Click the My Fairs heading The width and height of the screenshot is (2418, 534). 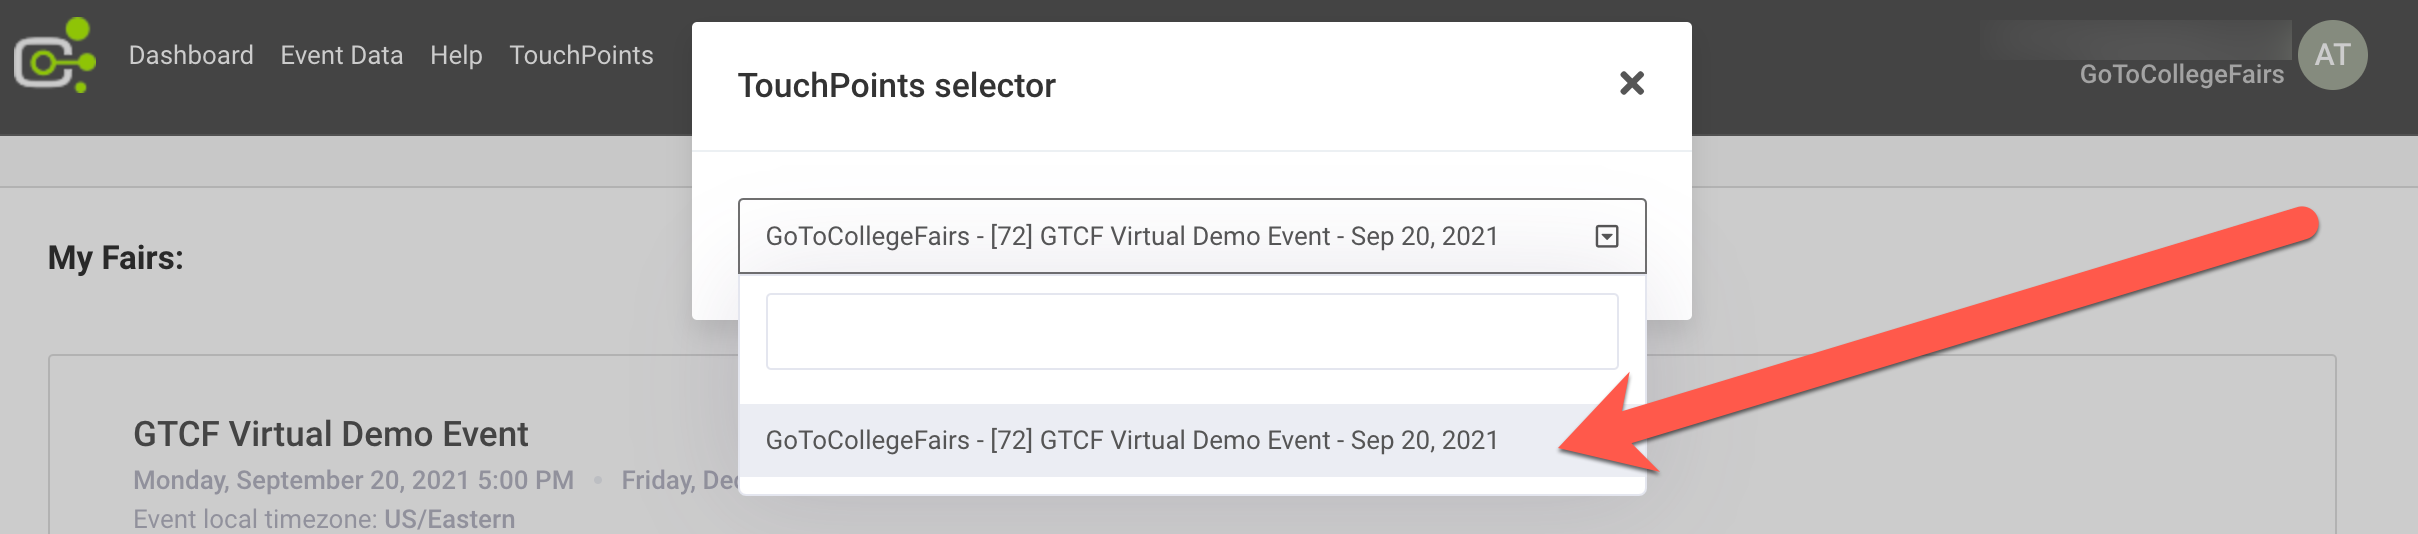click(116, 258)
